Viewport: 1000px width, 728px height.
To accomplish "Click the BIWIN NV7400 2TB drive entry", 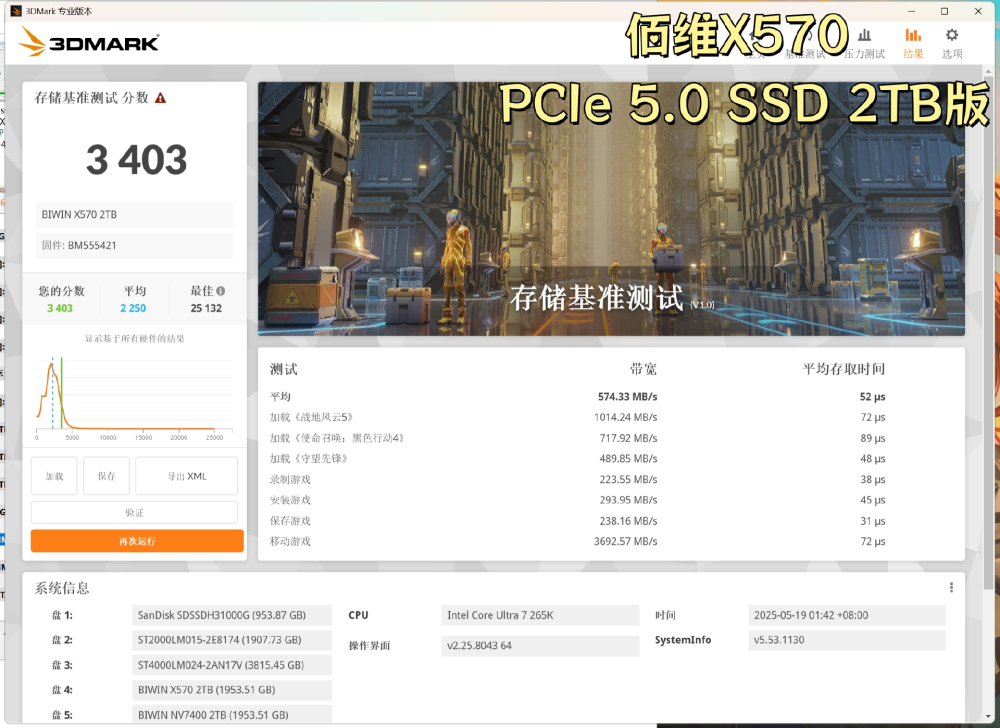I will click(232, 715).
